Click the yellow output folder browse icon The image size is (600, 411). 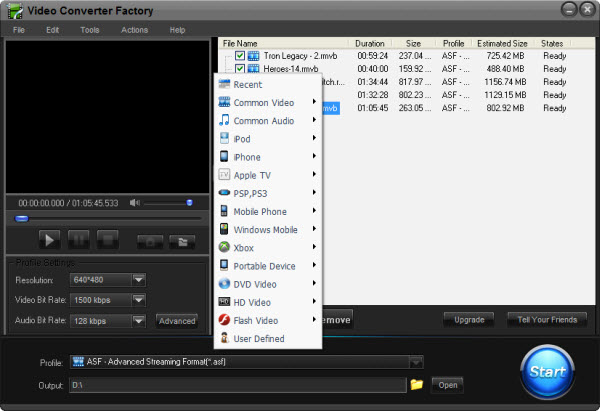pos(417,384)
